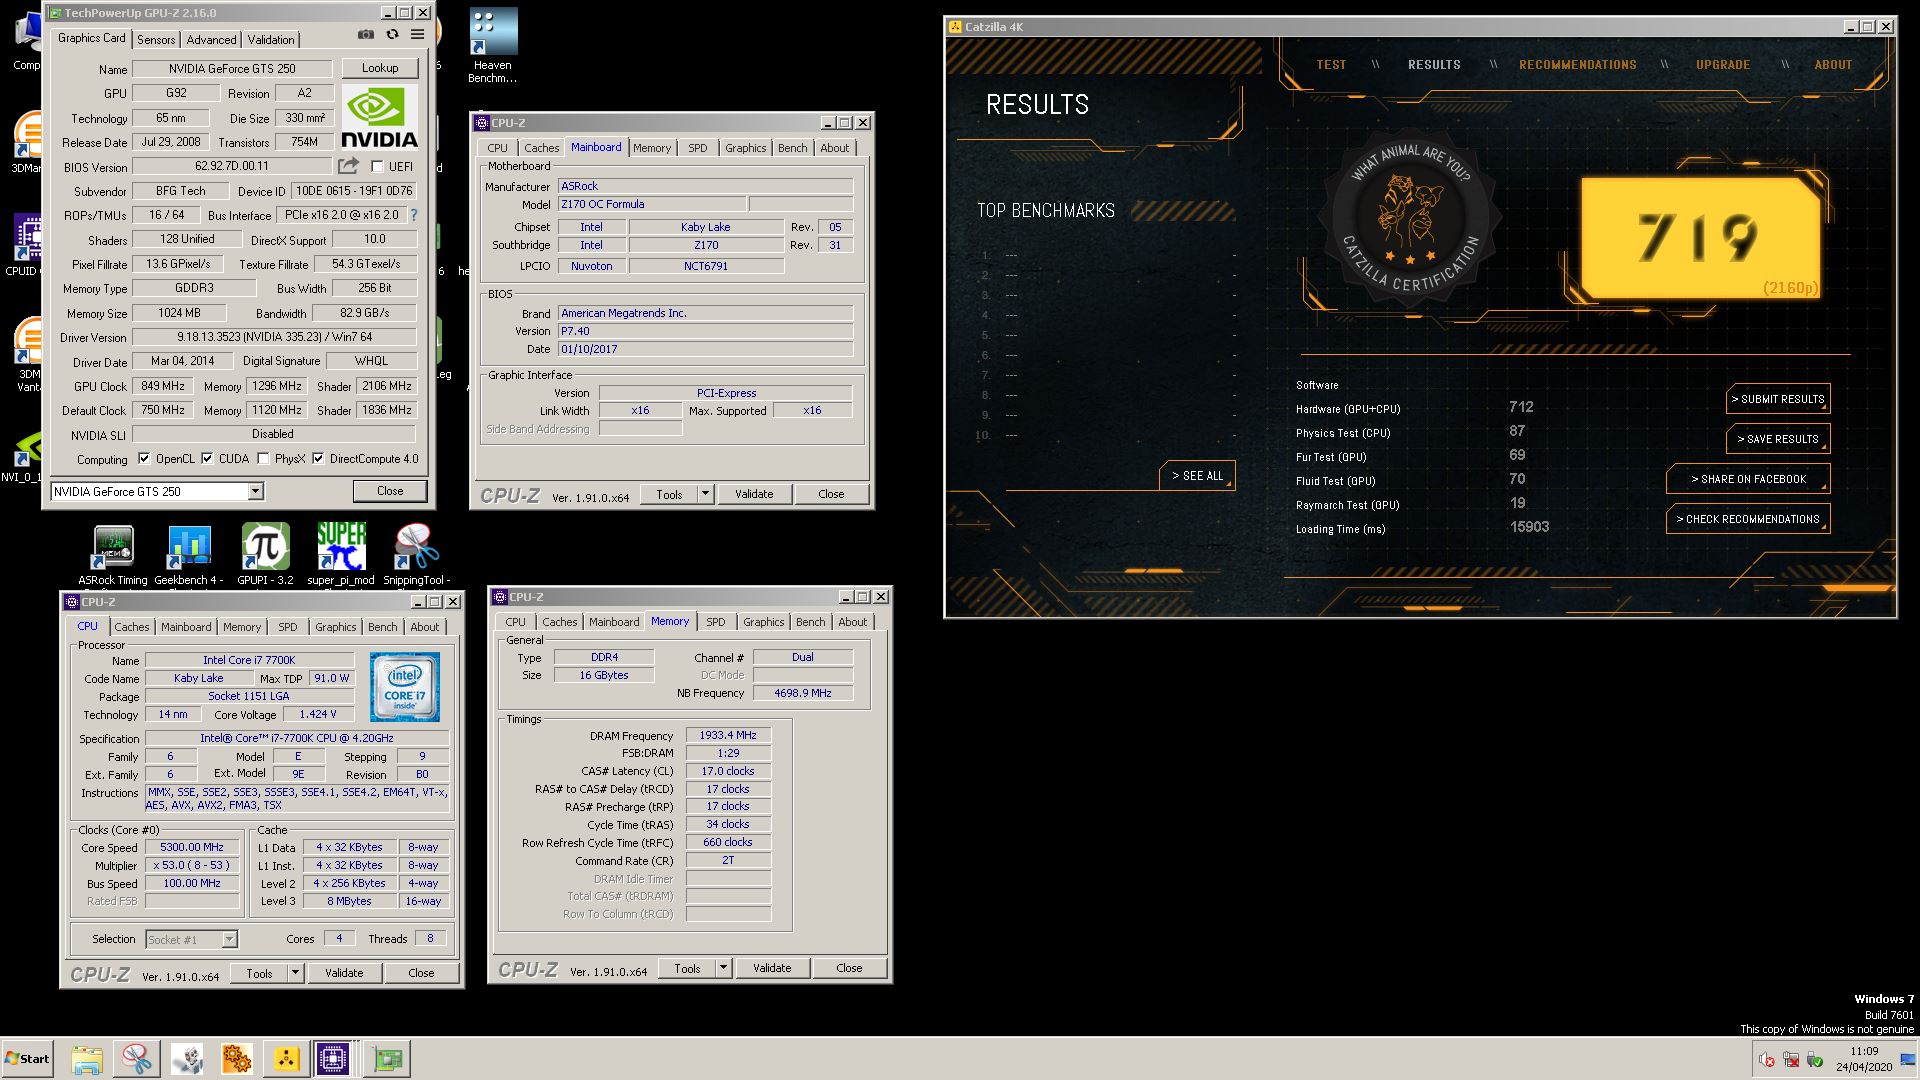Take a GPU-Z screenshot with camera icon
The width and height of the screenshot is (1920, 1080).
tap(366, 35)
